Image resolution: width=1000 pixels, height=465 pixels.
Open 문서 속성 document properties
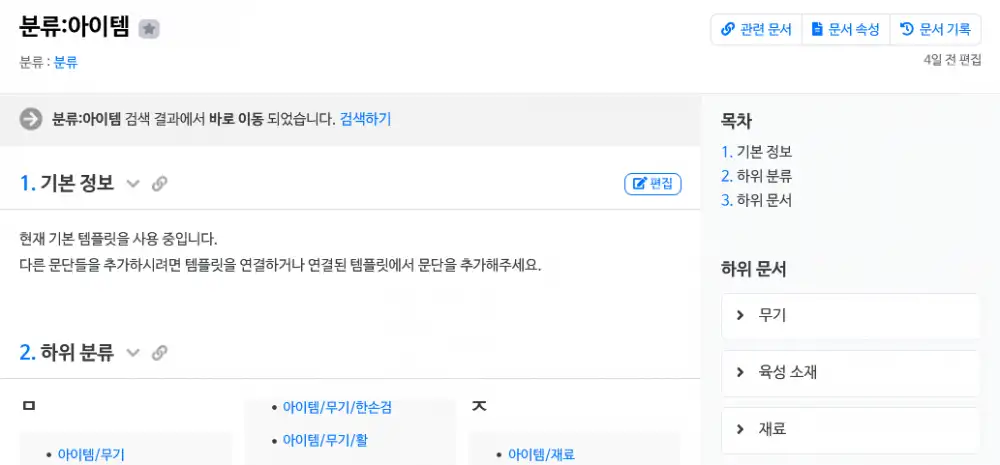[846, 30]
